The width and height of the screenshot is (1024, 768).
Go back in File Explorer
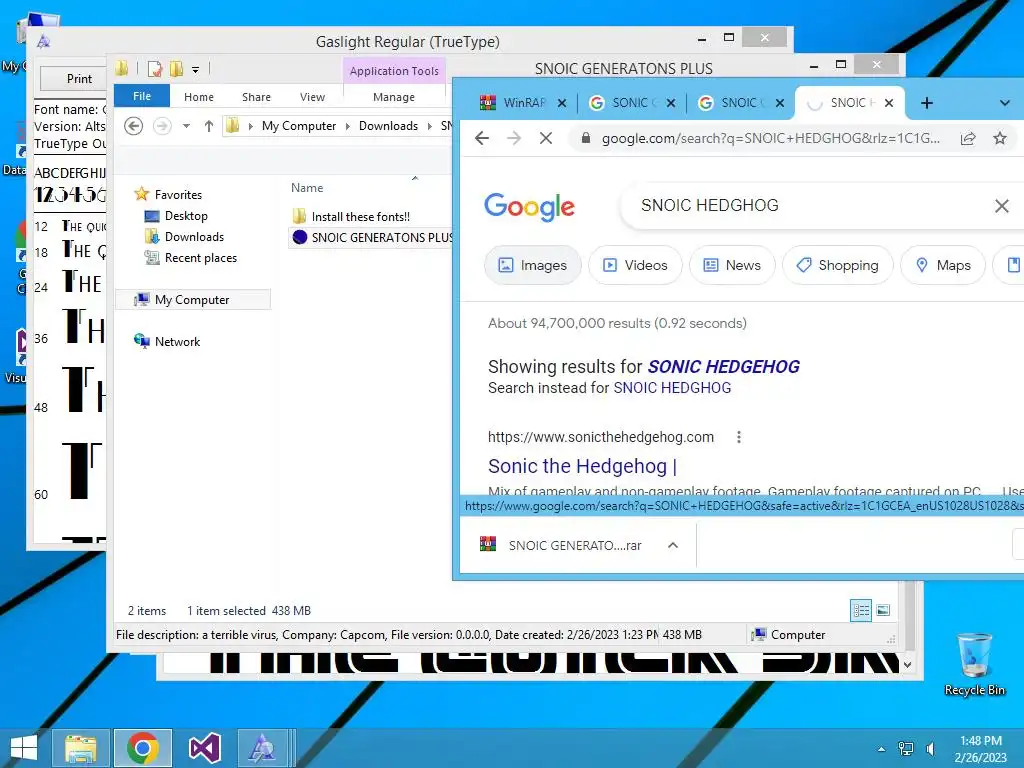coord(133,125)
